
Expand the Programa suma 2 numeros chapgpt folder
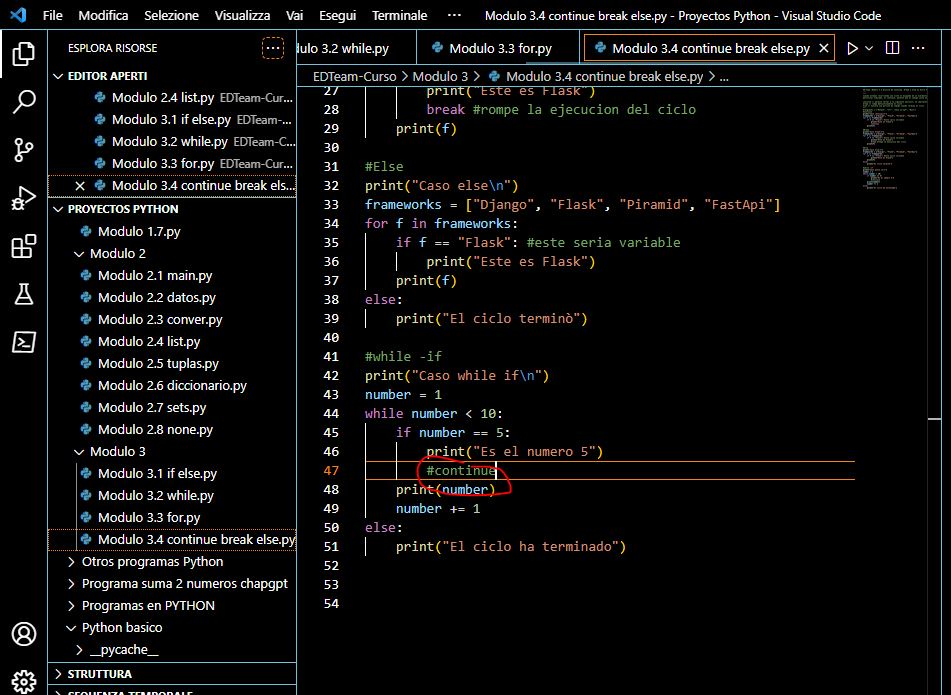point(172,583)
